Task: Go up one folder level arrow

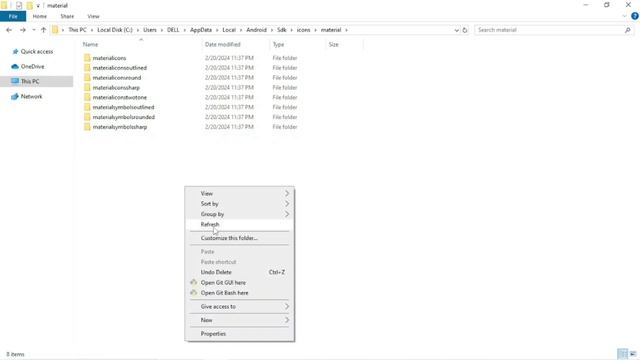Action: point(43,30)
